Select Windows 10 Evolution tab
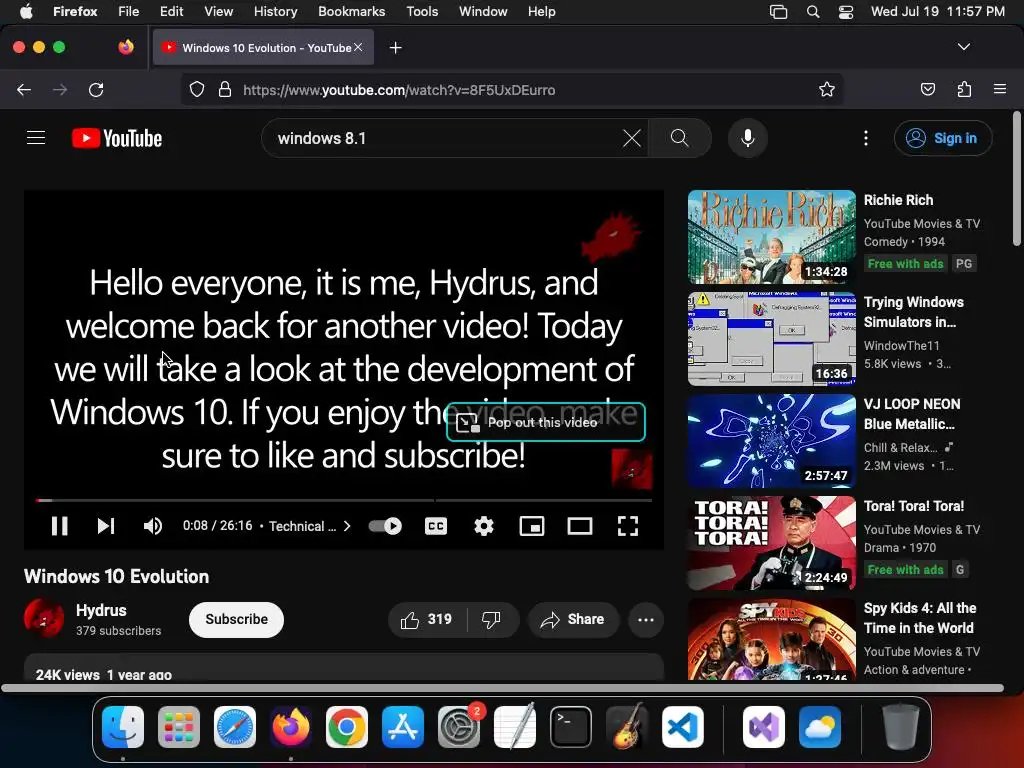The width and height of the screenshot is (1024, 768). [263, 47]
